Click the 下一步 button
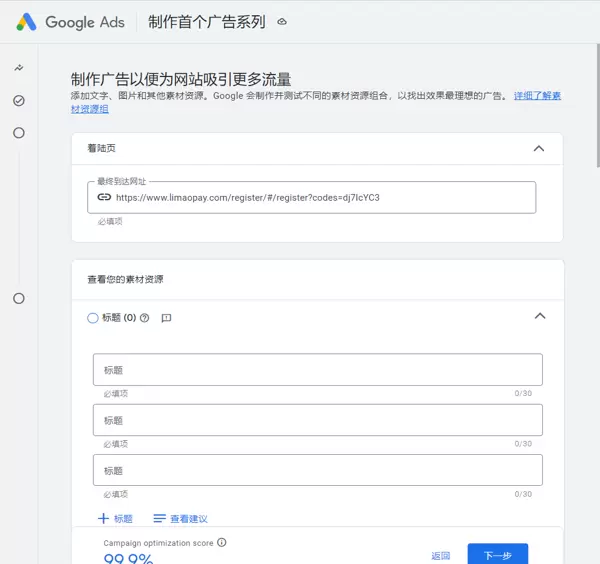 pyautogui.click(x=497, y=555)
